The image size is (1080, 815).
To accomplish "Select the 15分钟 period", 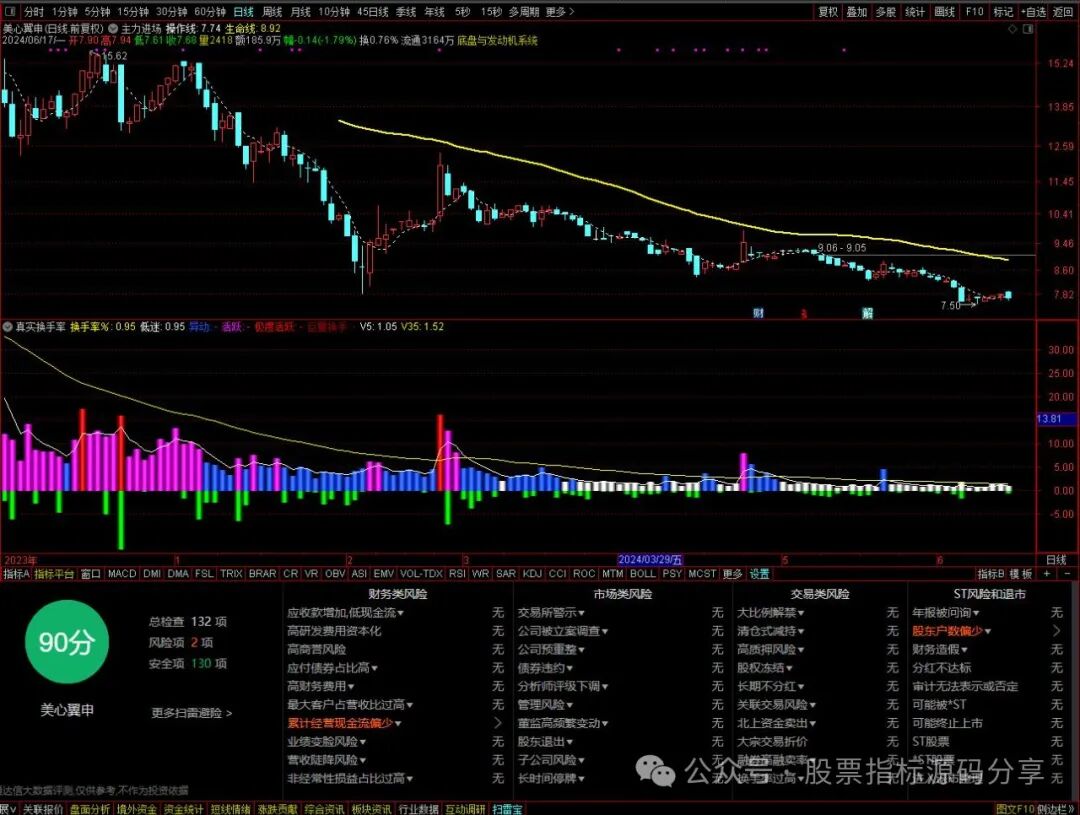I will [x=132, y=12].
